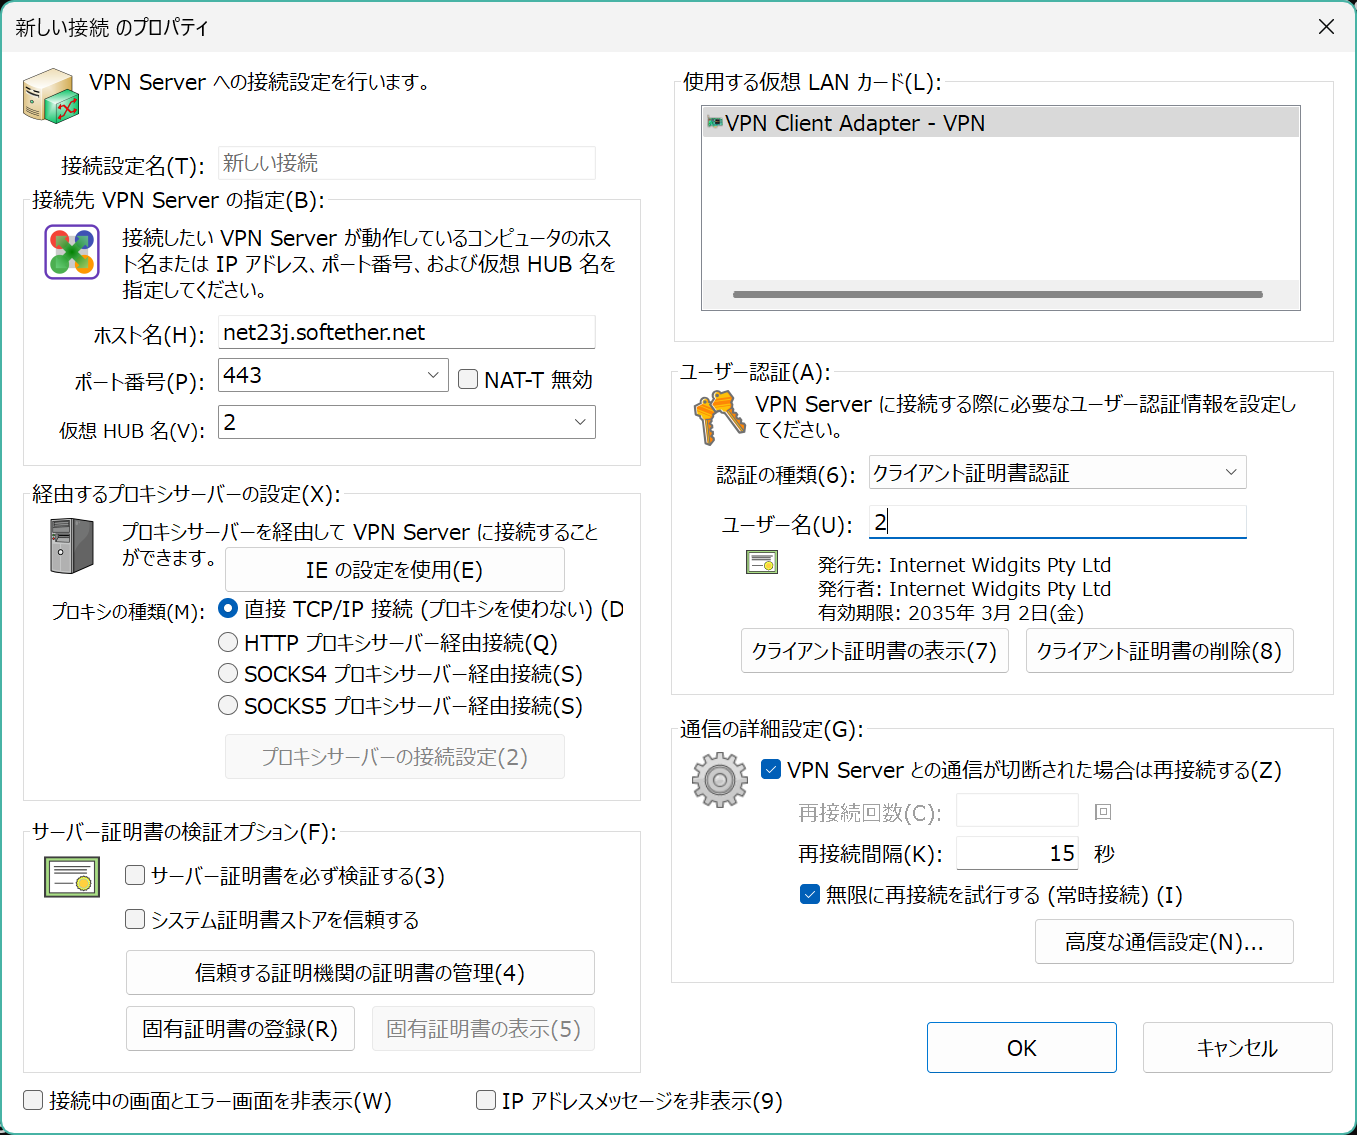Click the VPN server computer icon at top
1357x1135 pixels.
pos(50,96)
